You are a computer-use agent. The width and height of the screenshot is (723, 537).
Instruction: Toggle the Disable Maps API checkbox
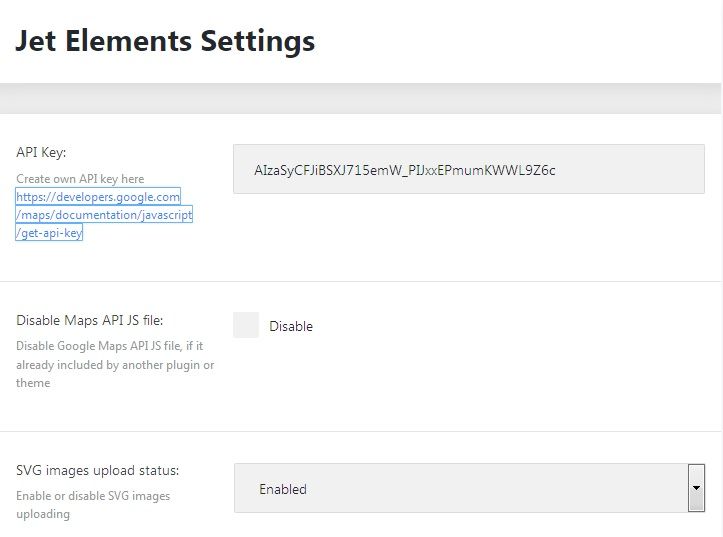click(x=246, y=325)
